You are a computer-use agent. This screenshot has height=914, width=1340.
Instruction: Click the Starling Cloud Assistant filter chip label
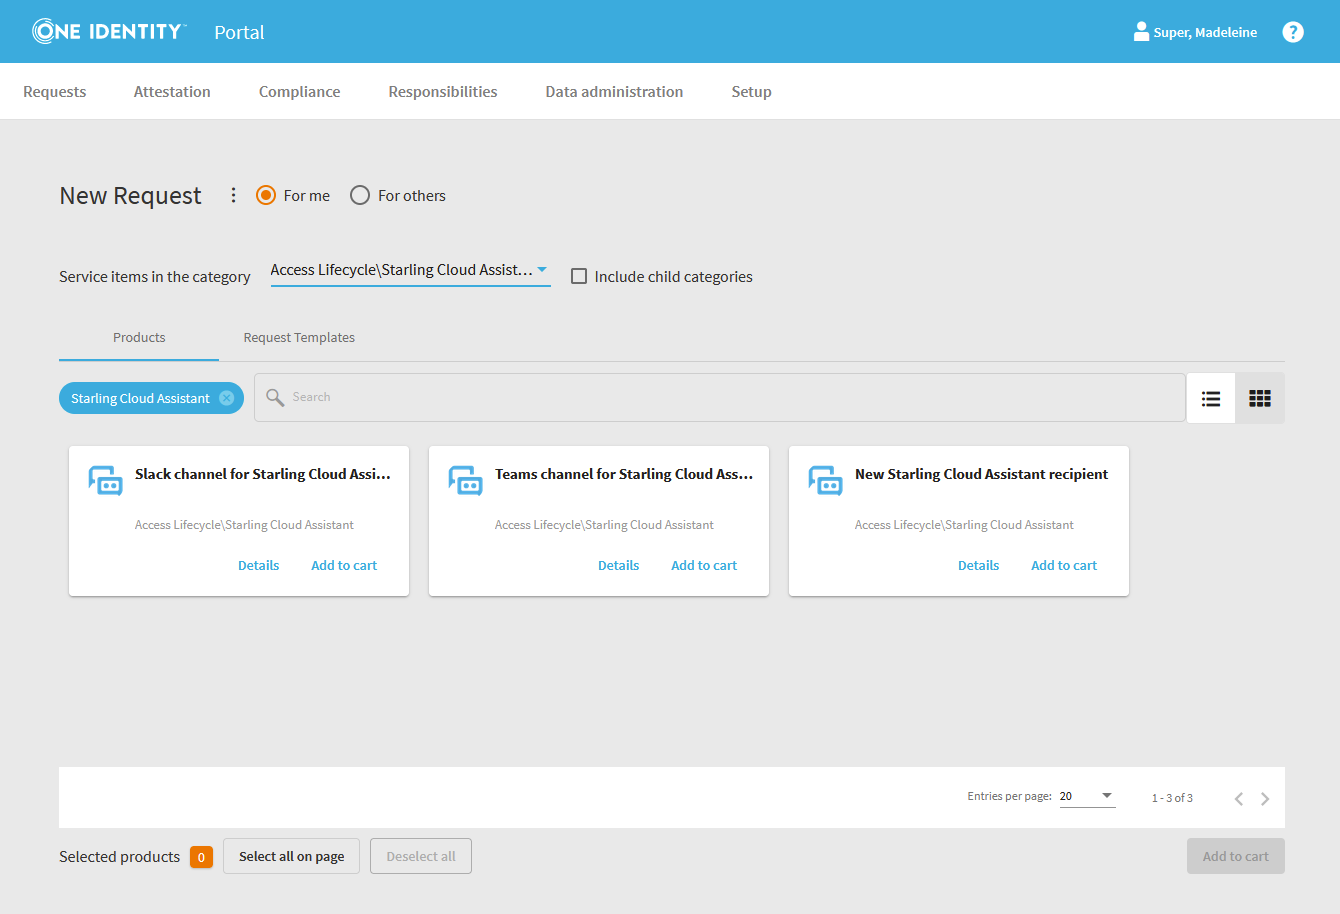[x=140, y=398]
